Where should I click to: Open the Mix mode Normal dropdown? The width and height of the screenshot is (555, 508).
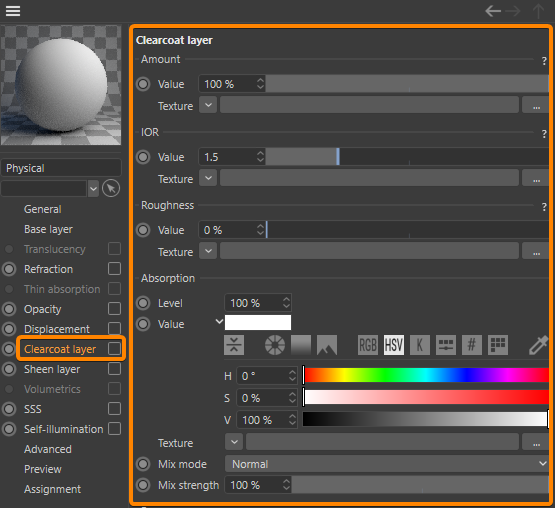coord(387,464)
